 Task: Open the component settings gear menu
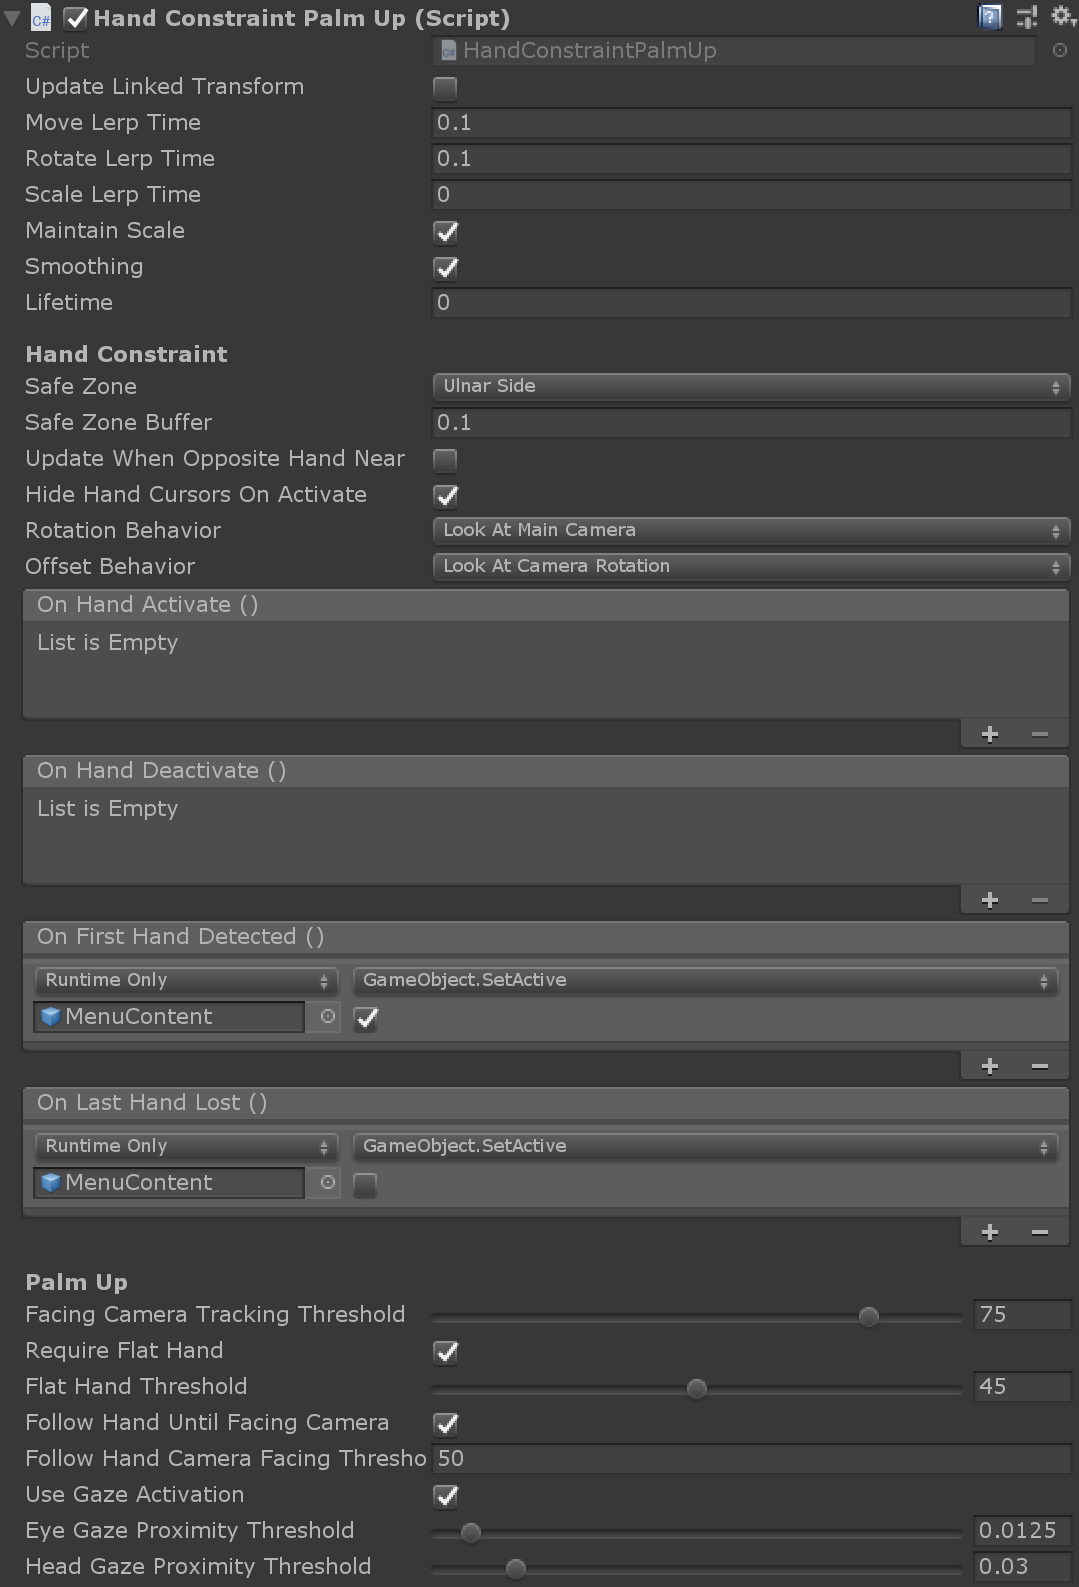(x=1062, y=17)
